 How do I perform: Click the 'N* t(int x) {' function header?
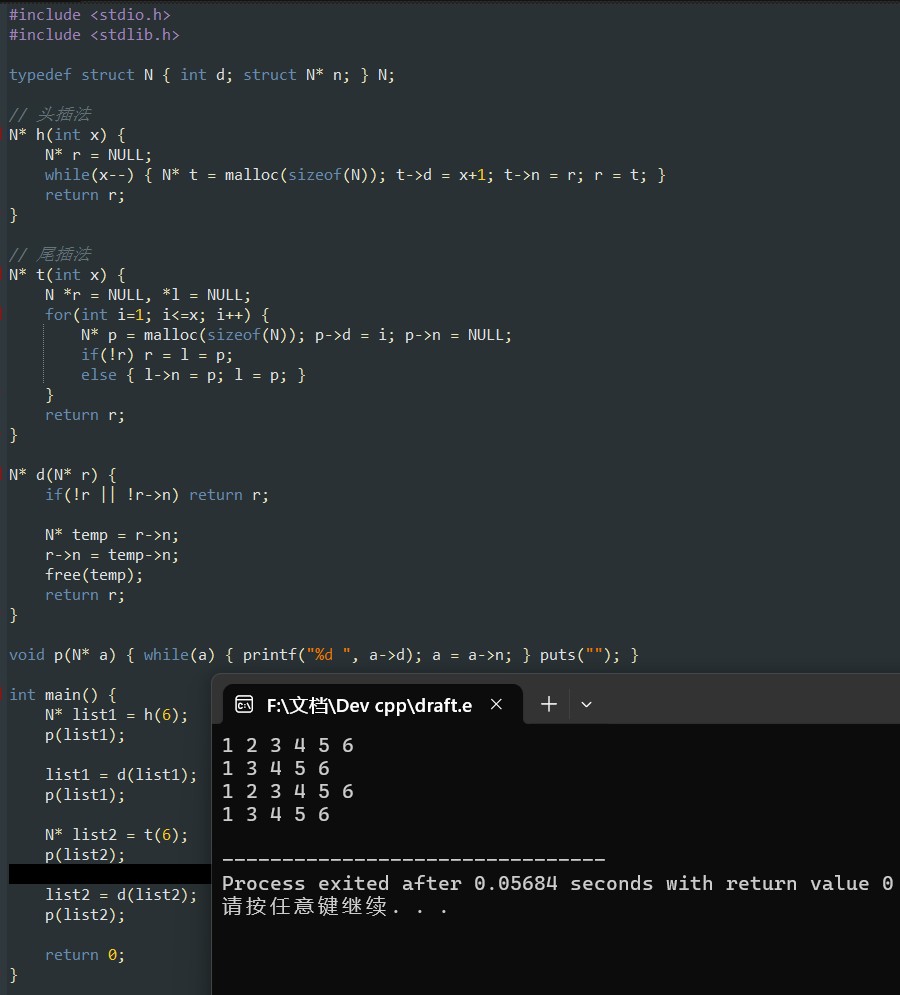[67, 275]
